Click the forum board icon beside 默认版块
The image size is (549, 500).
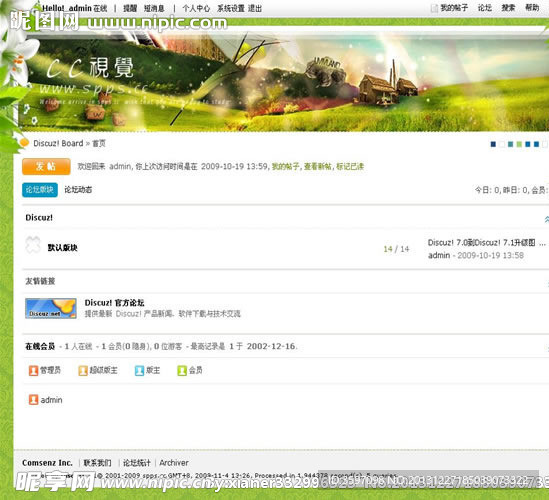[x=33, y=245]
